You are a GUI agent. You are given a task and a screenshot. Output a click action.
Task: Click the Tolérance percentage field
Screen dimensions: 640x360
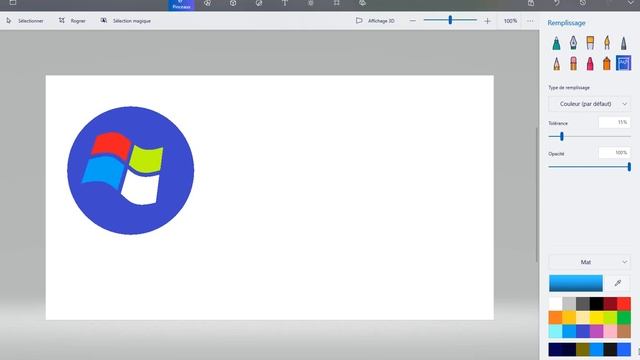click(615, 122)
